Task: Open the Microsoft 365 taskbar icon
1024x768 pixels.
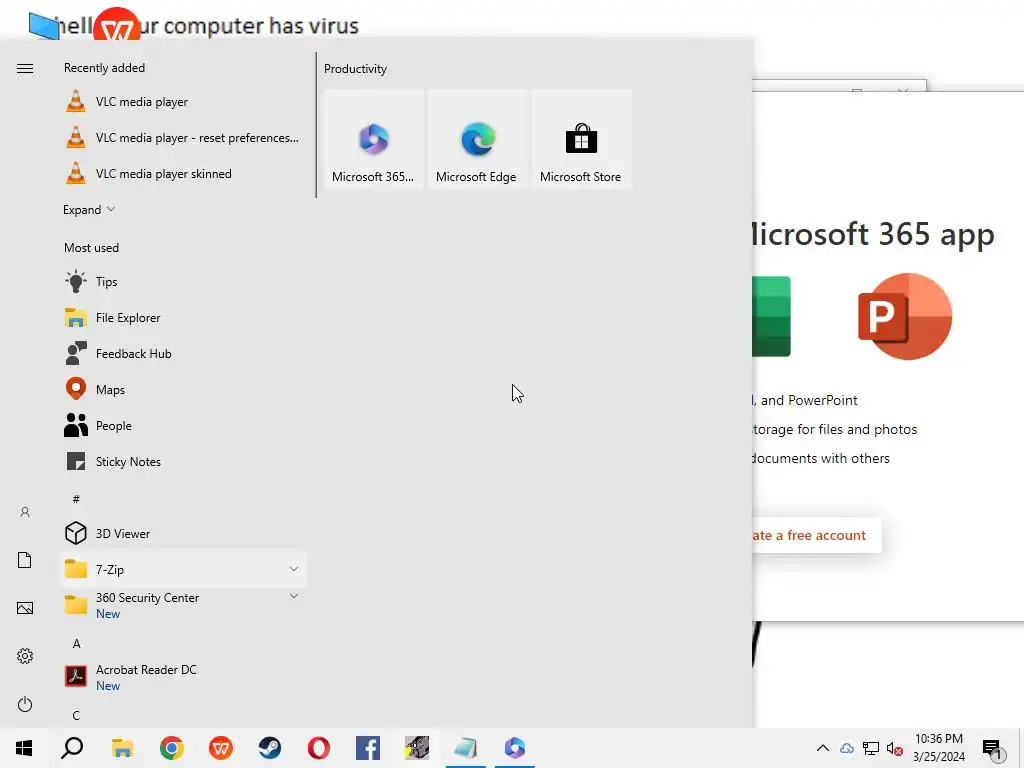Action: tap(515, 748)
